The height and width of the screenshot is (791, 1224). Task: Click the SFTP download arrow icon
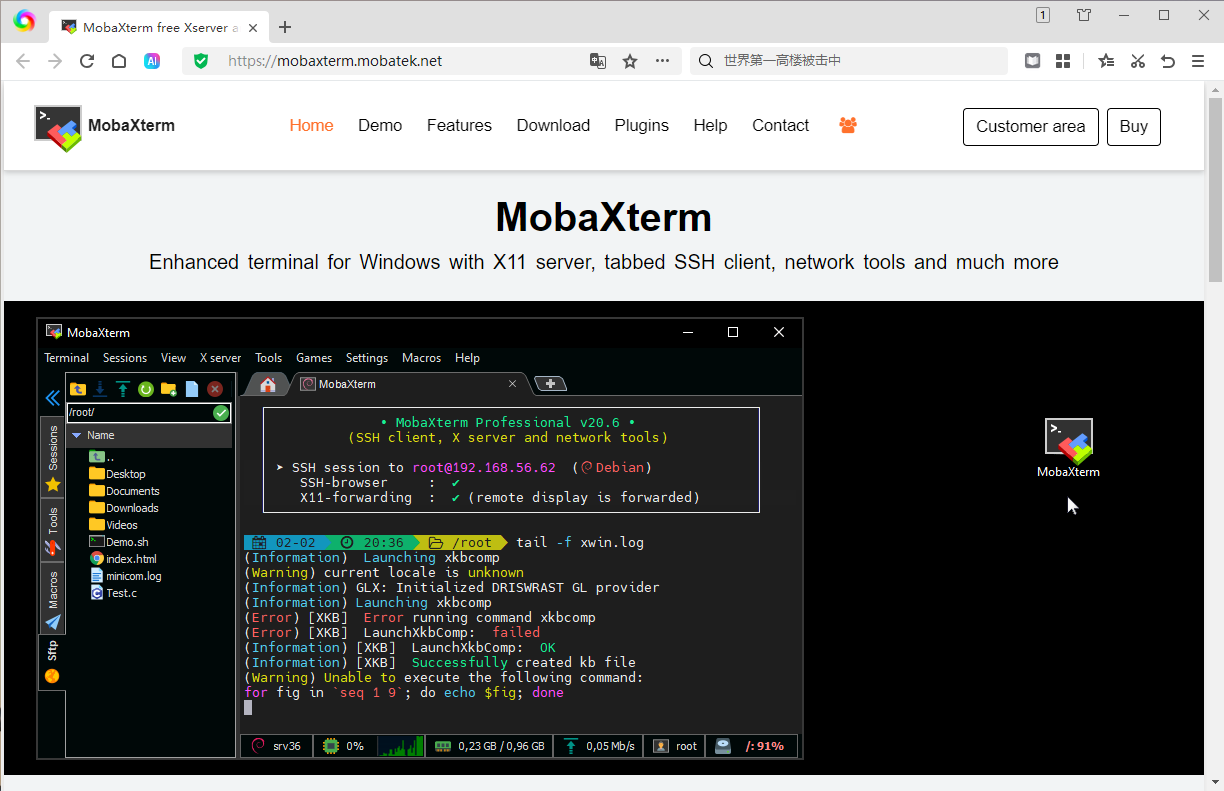tap(100, 389)
